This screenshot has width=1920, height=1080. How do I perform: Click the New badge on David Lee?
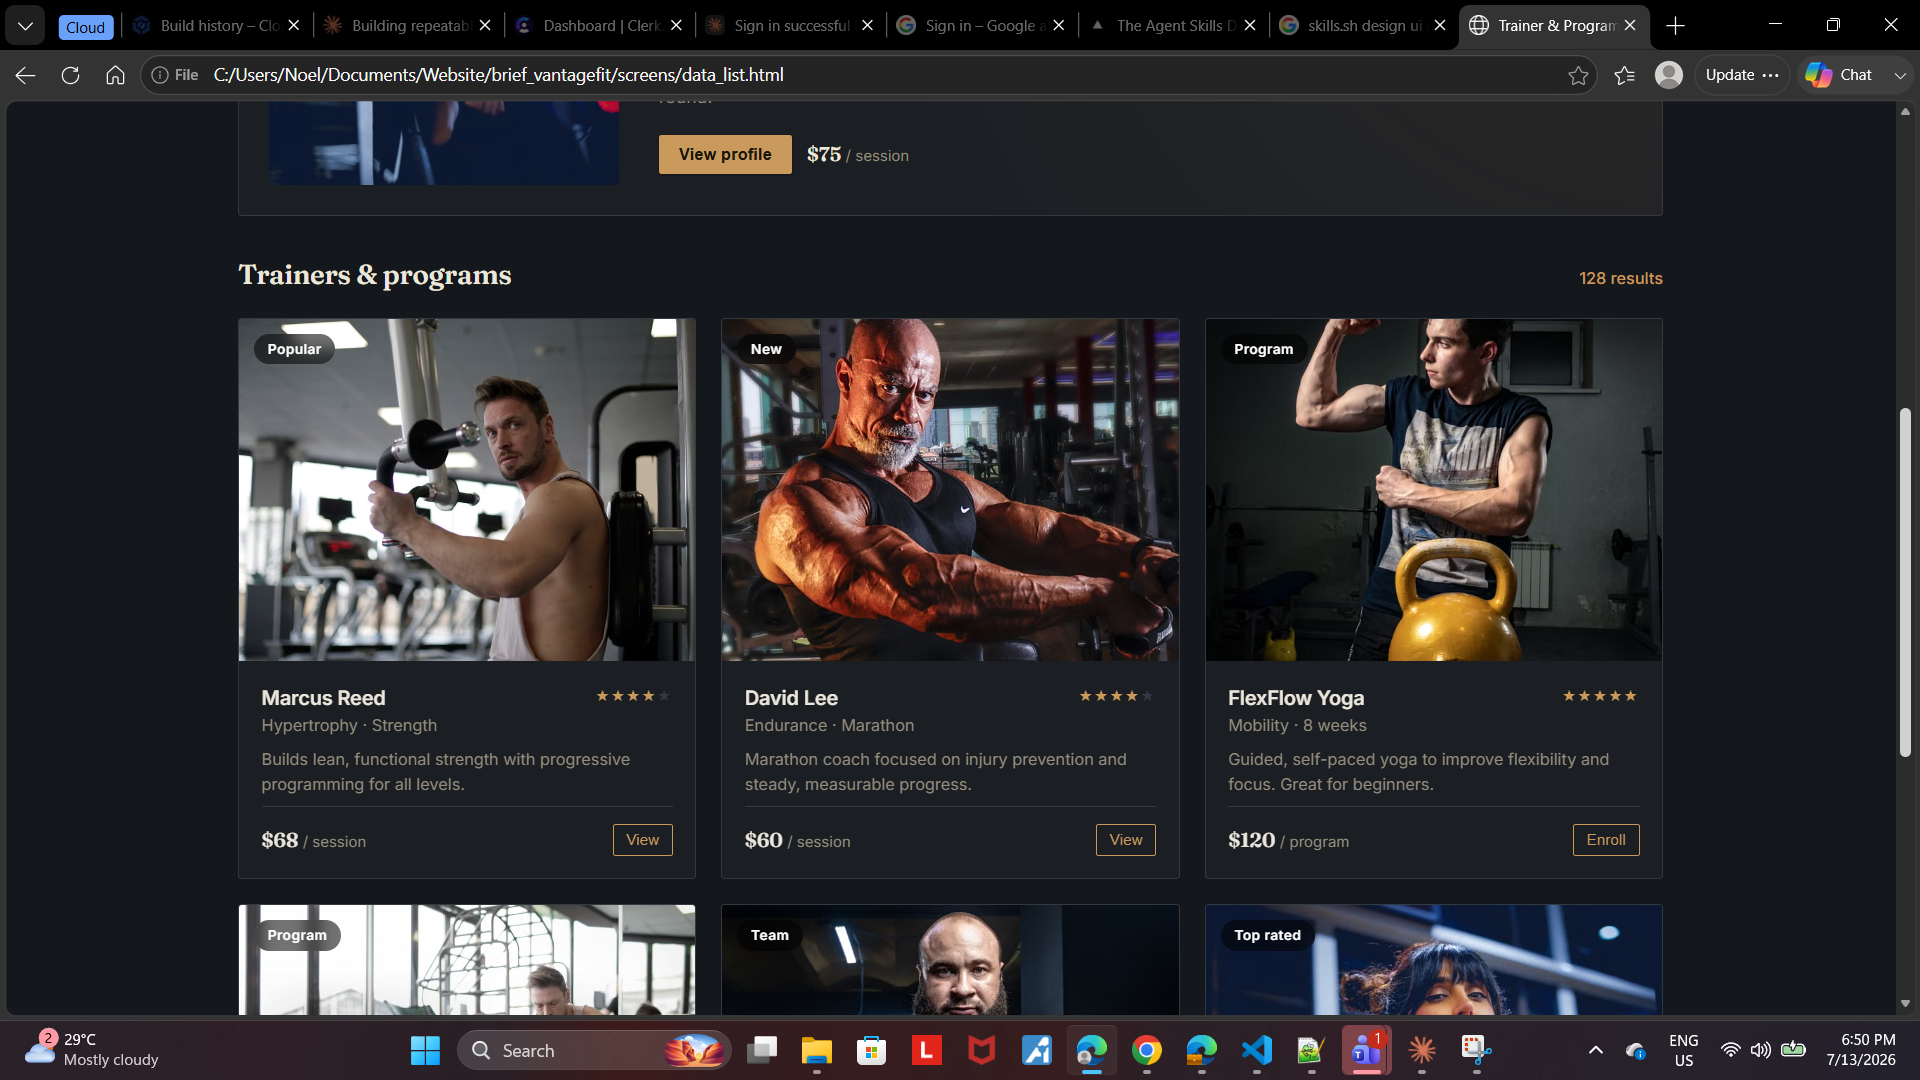click(766, 349)
